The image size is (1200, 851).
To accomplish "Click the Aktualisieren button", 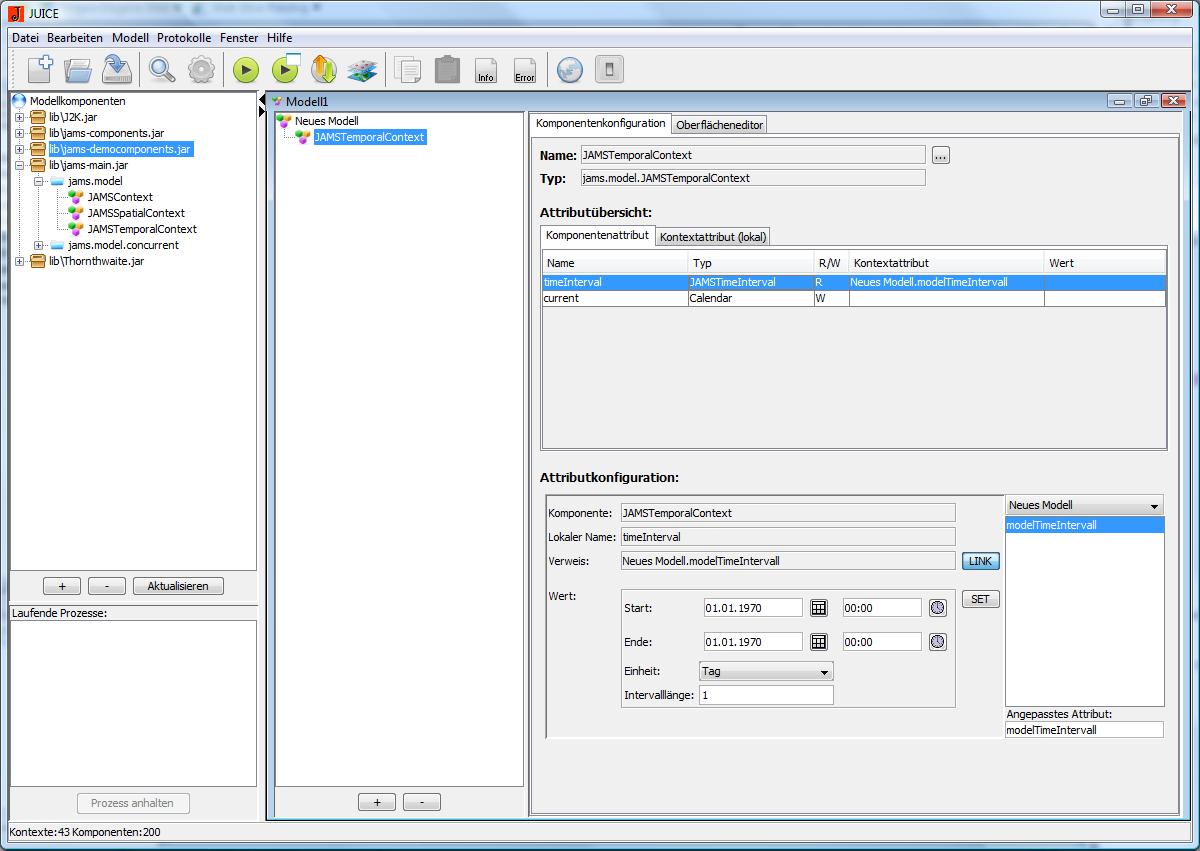I will coord(178,586).
